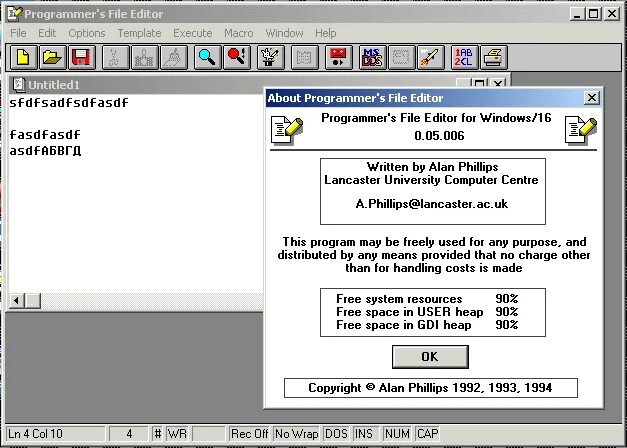
Task: Maximize the Untitled1 document window
Action: coord(479,84)
